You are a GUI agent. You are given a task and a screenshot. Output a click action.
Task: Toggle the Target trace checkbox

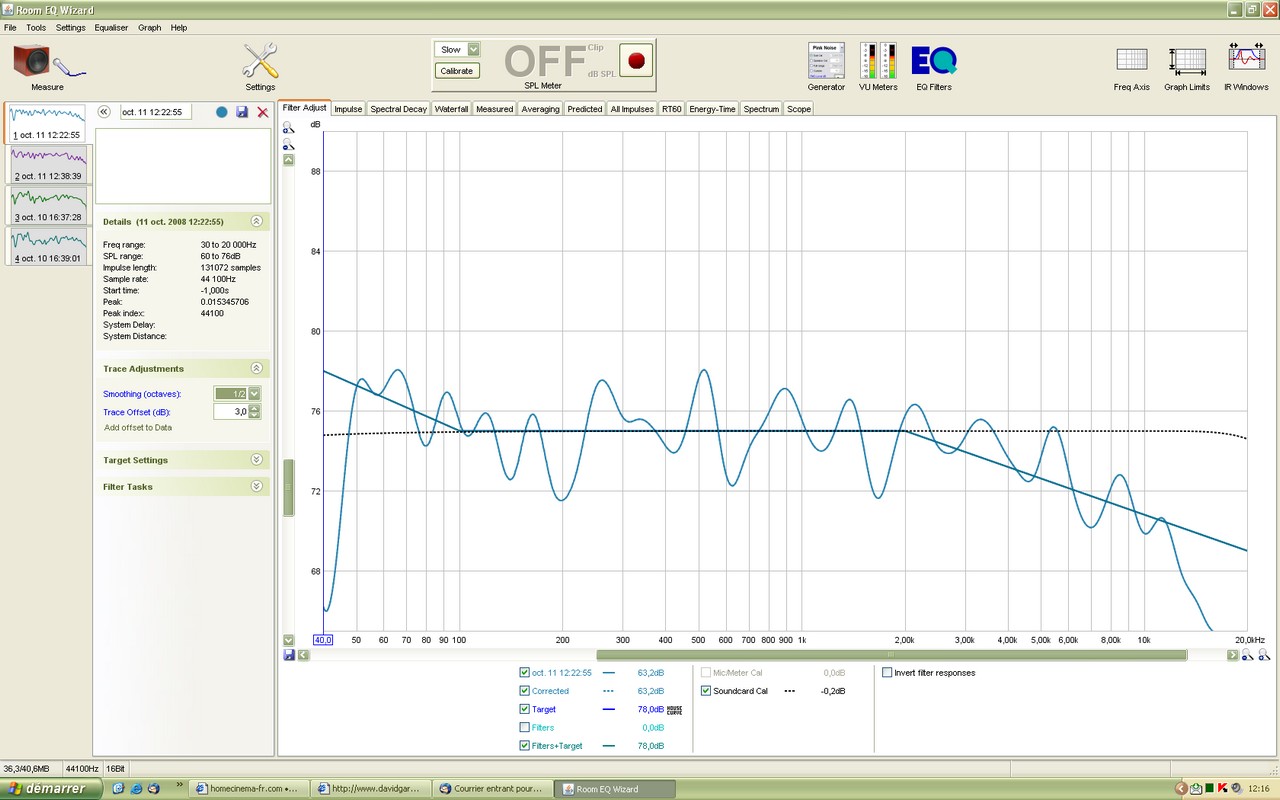(x=525, y=709)
